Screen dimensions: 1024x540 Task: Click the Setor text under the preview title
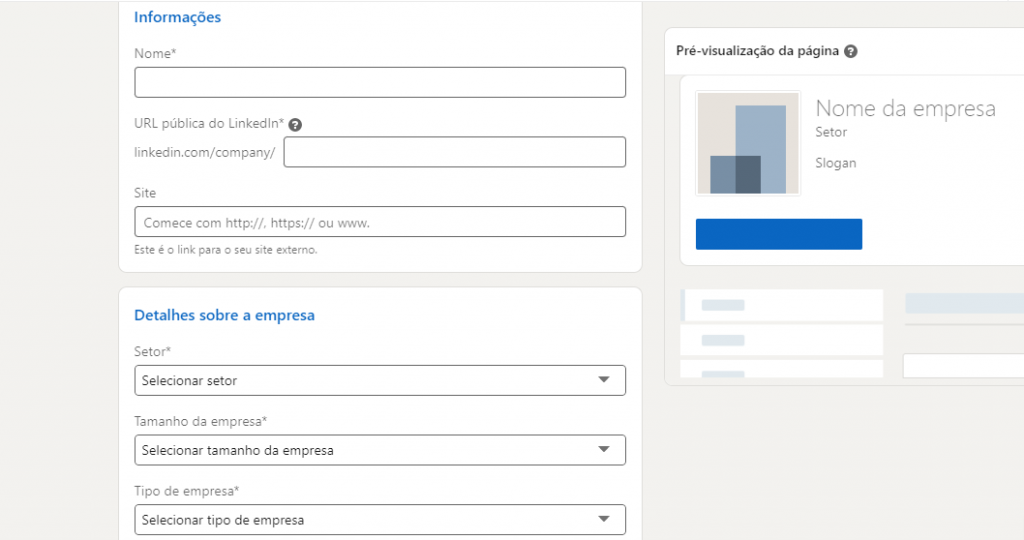pos(831,132)
